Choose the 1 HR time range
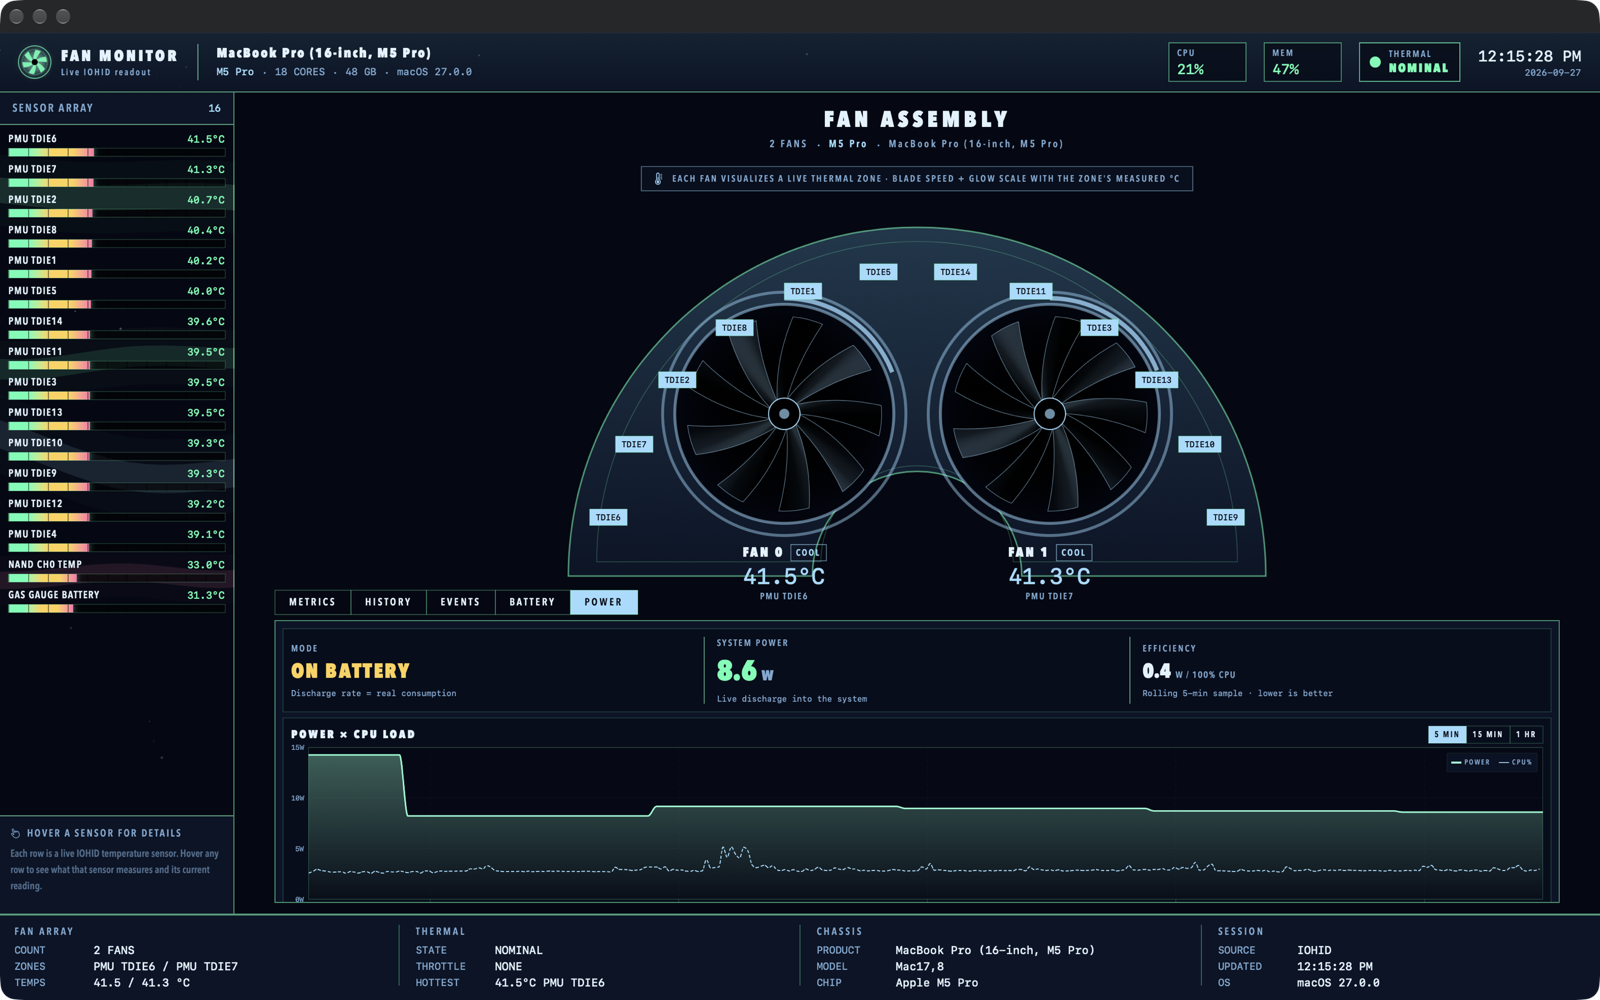The width and height of the screenshot is (1600, 1000). click(x=1526, y=734)
